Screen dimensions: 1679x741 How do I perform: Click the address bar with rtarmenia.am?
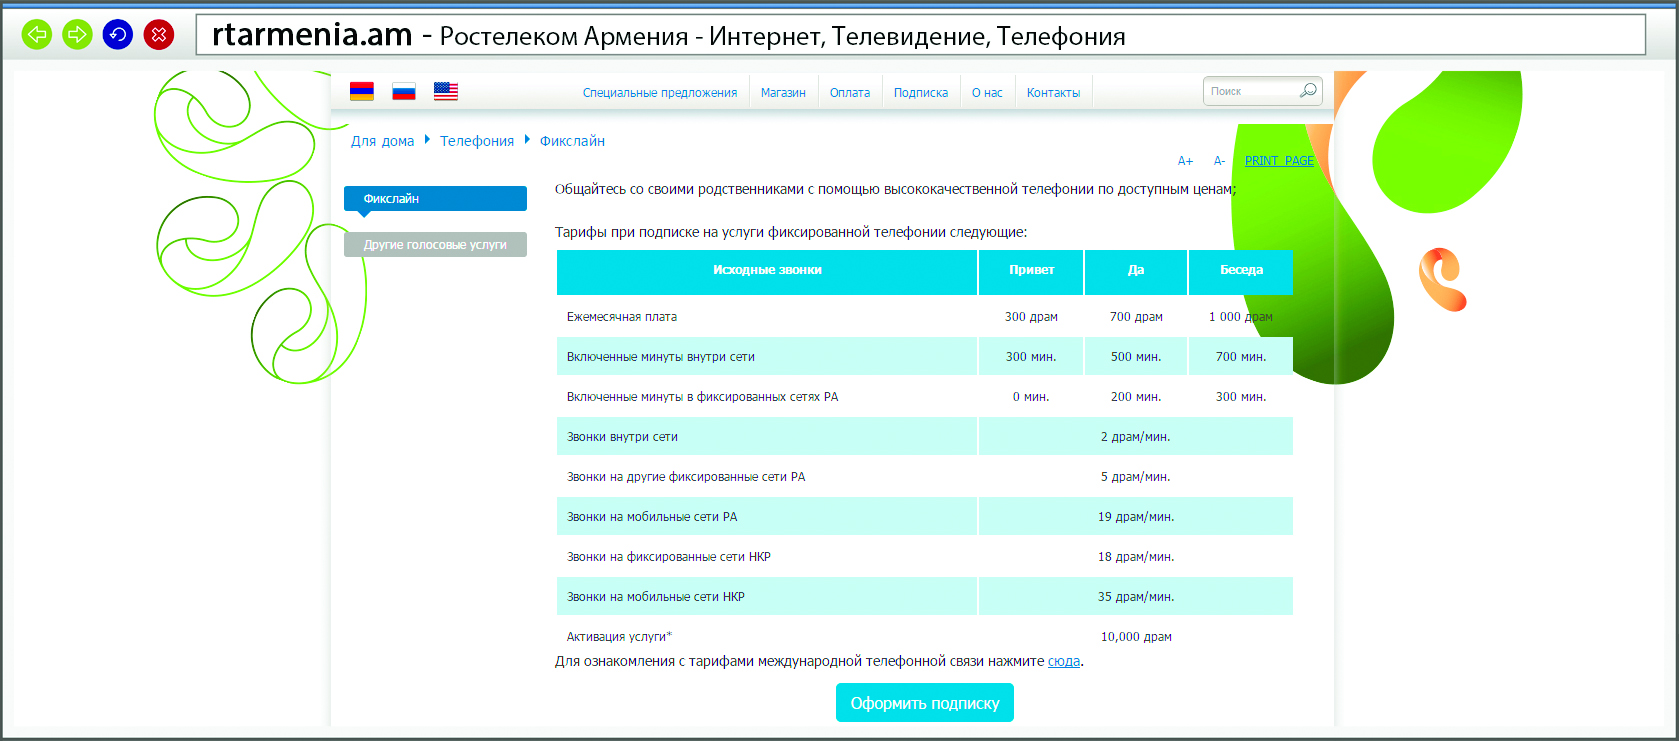921,35
